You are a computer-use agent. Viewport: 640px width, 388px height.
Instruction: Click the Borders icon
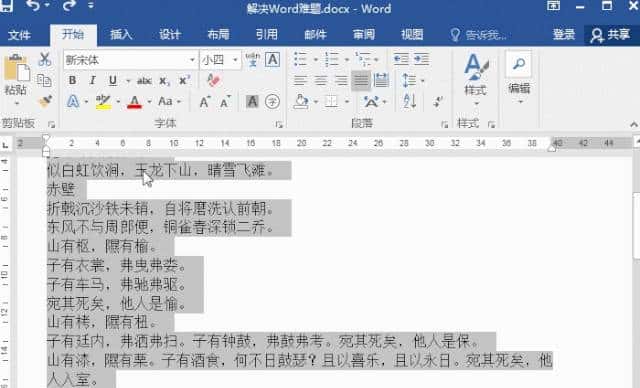pyautogui.click(x=331, y=102)
